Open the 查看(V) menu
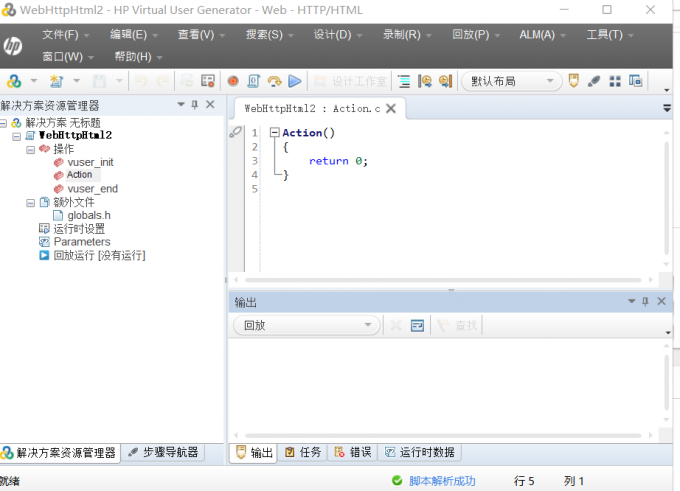This screenshot has height=491, width=680. pos(201,34)
